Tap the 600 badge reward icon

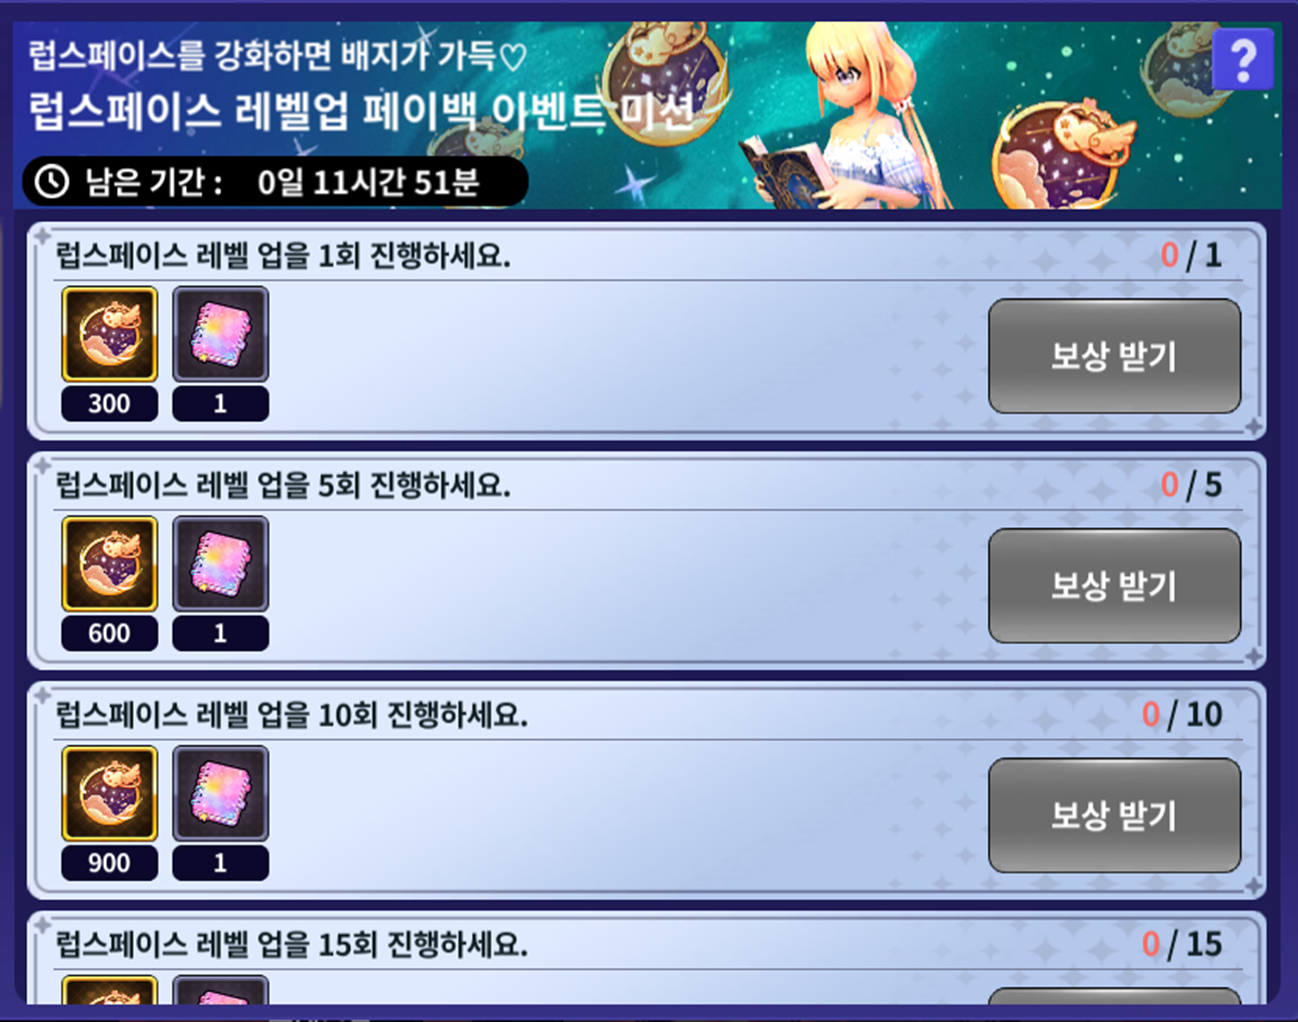pos(110,564)
